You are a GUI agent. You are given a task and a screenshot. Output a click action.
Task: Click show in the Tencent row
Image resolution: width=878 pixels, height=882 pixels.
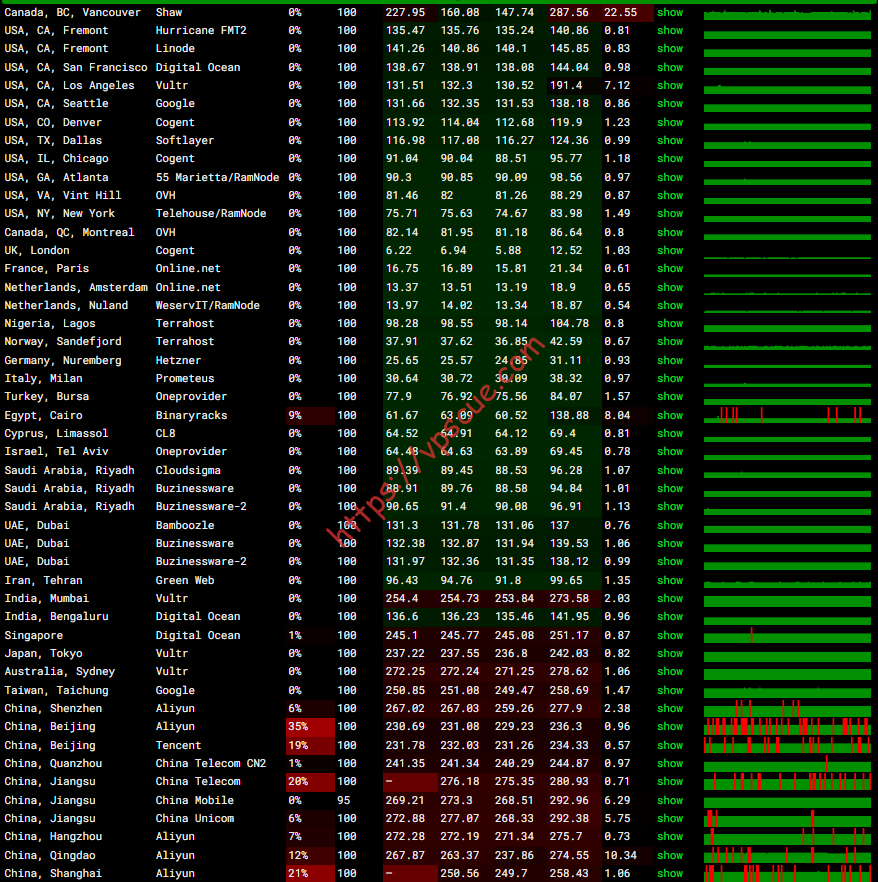point(670,745)
